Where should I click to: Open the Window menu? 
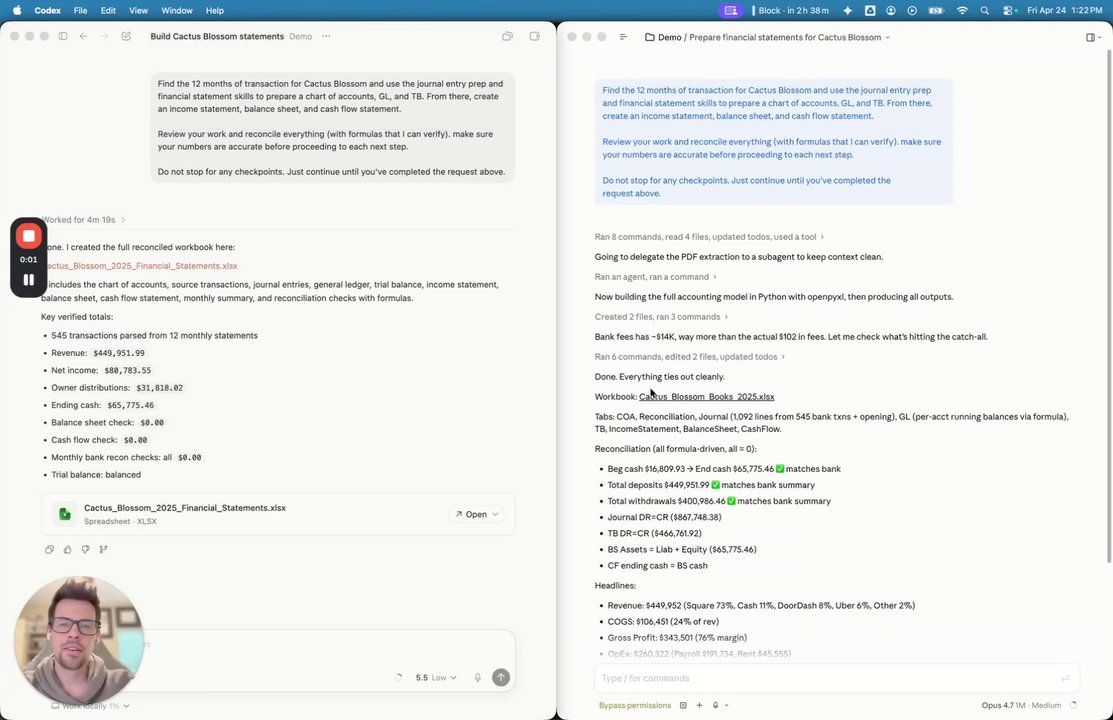coord(177,11)
